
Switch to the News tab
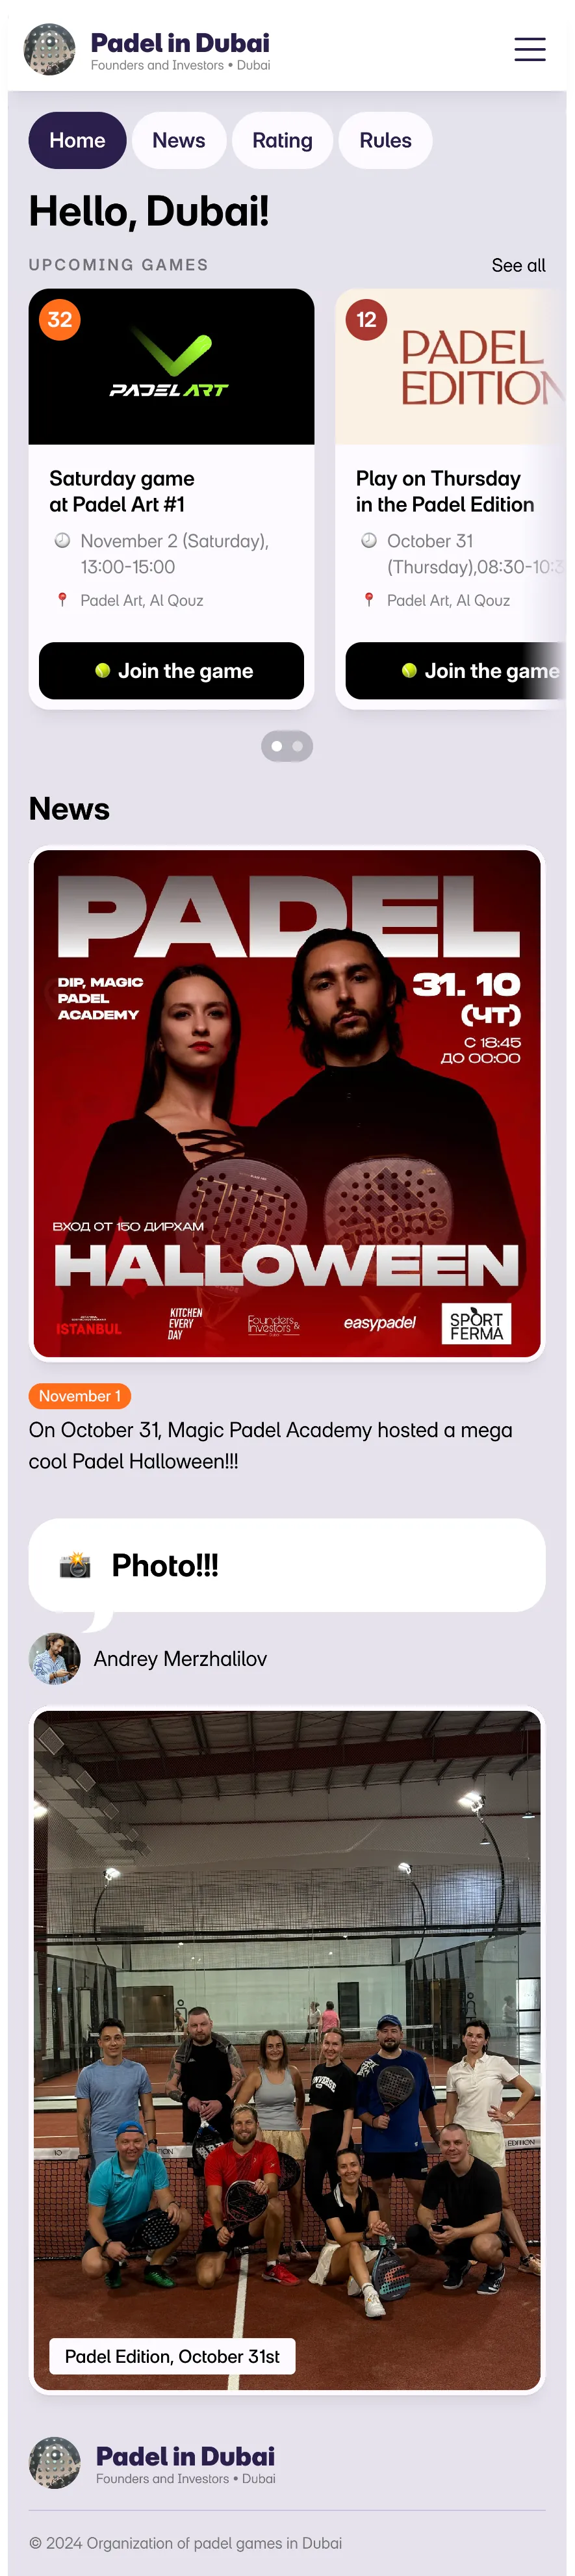coord(179,141)
